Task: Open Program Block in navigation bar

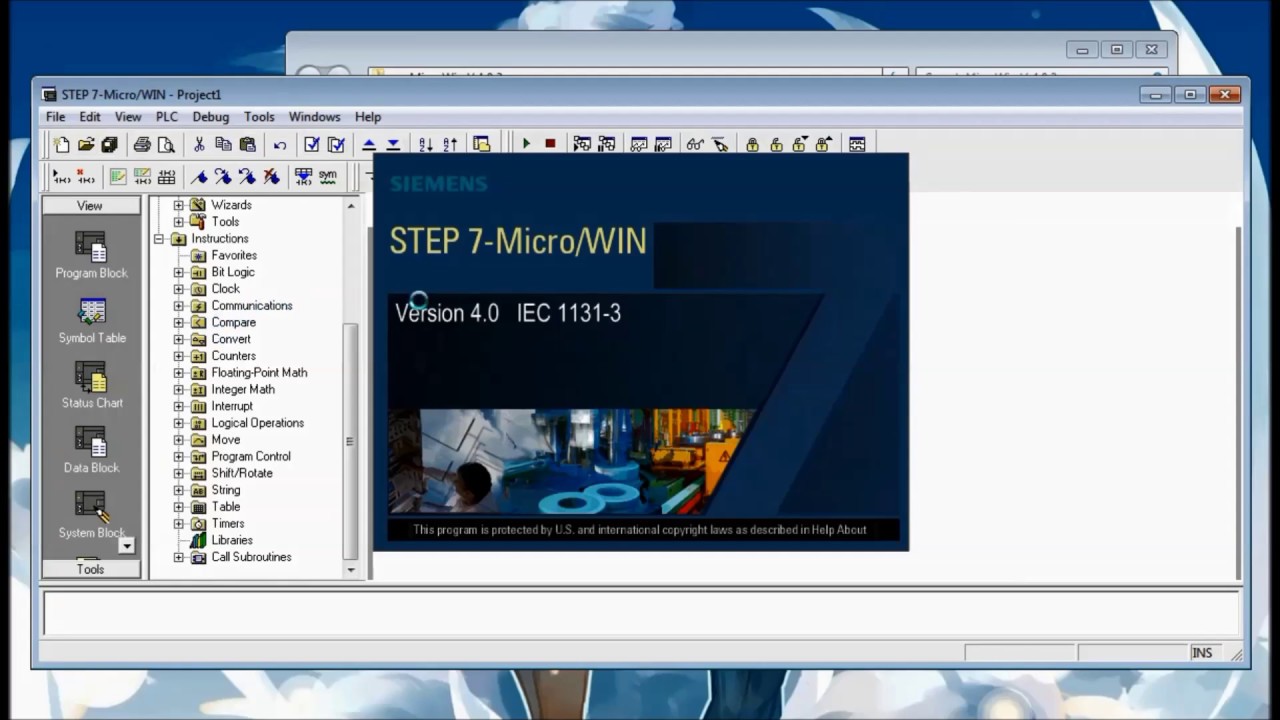Action: [91, 256]
